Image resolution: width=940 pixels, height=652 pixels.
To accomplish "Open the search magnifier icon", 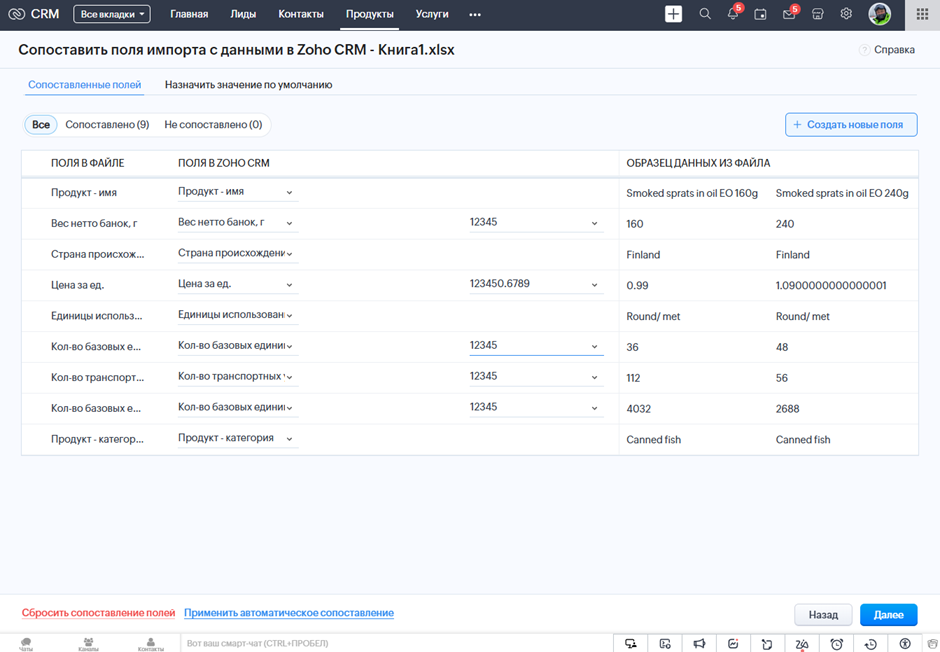I will tap(705, 14).
